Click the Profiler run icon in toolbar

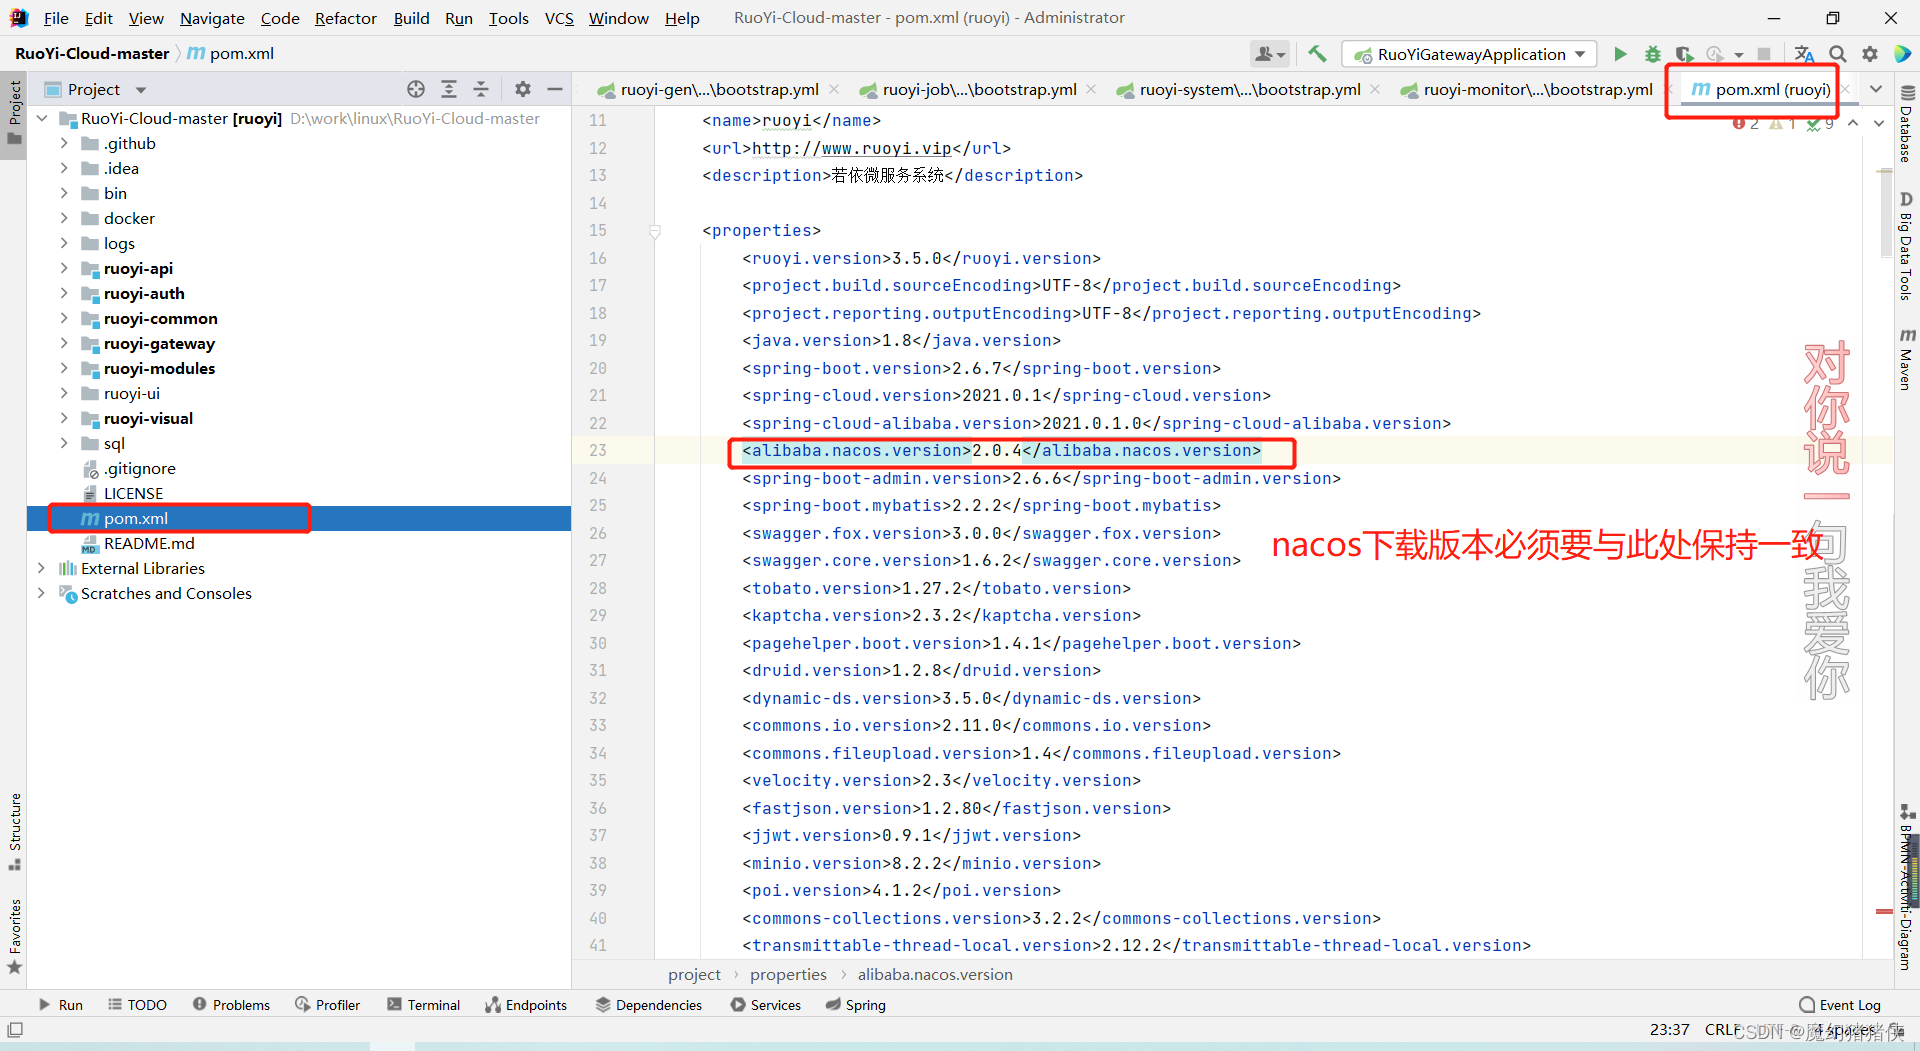coord(1715,54)
